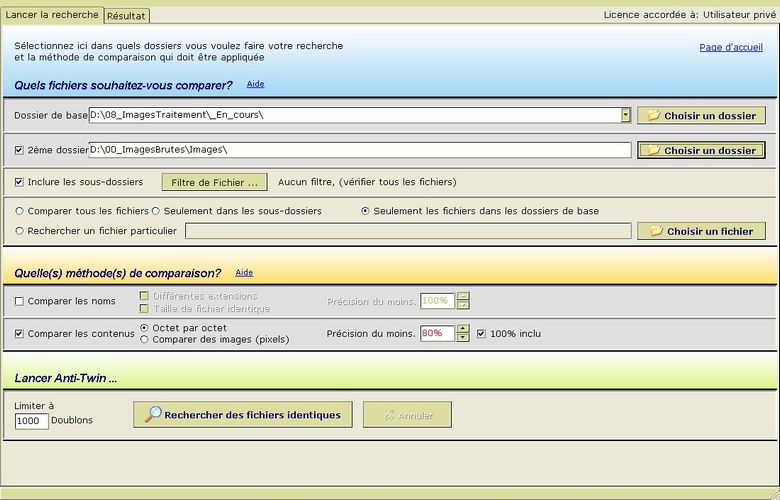780x500 pixels.
Task: Click the folder icon of 2ème dossier chooser
Action: coord(653,151)
